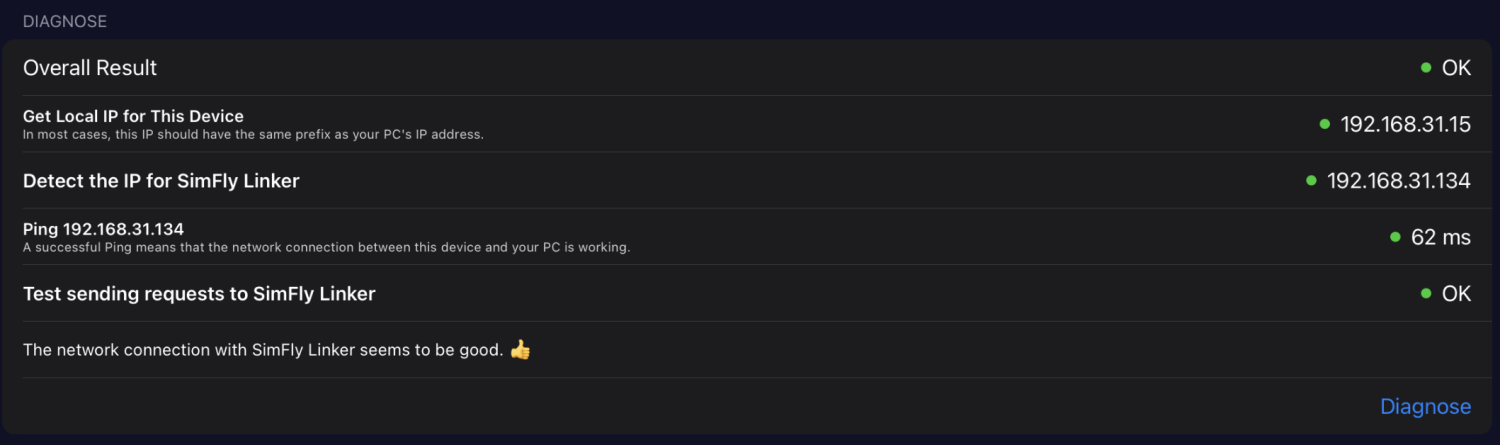Click the Detect the IP for SimFly Linker row title

(161, 181)
